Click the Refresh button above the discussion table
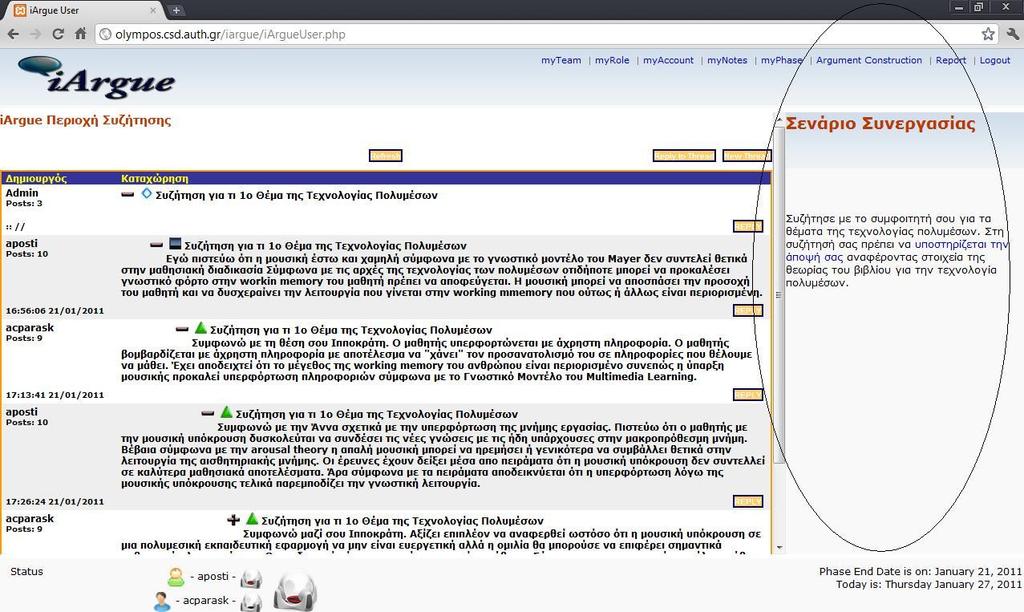The height and width of the screenshot is (612, 1024). click(x=385, y=155)
